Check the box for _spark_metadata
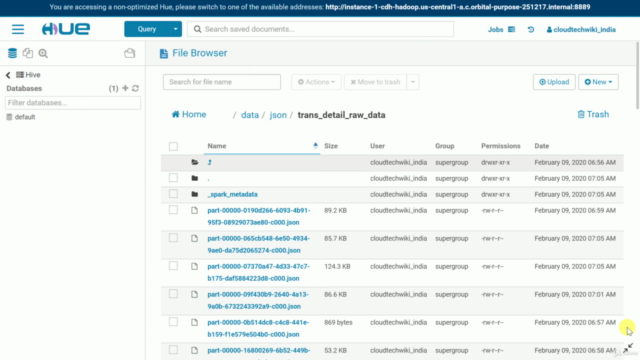 tap(173, 193)
